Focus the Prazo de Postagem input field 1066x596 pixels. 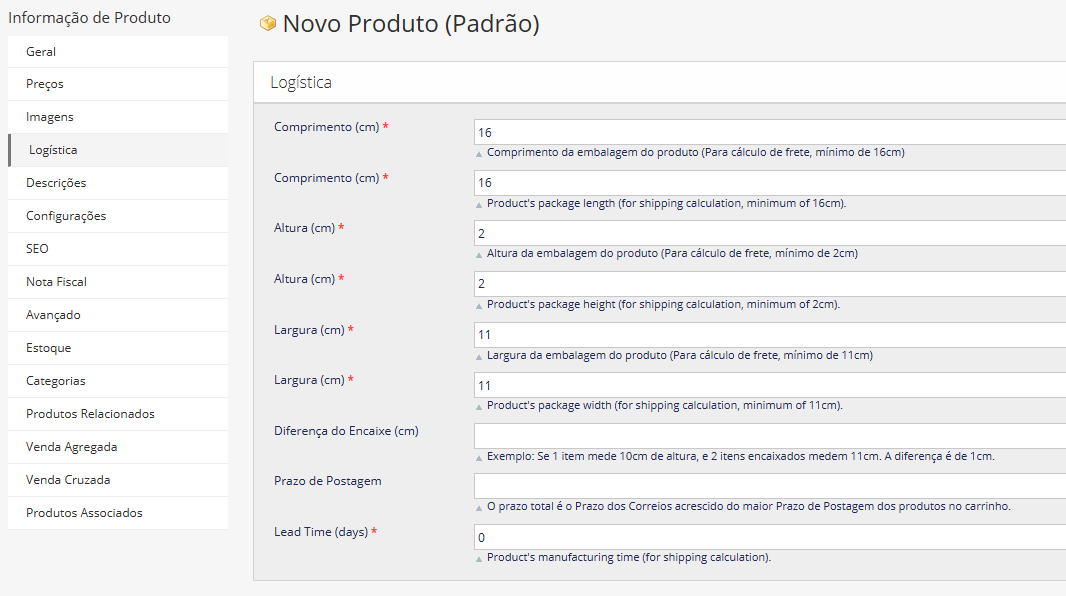[769, 486]
